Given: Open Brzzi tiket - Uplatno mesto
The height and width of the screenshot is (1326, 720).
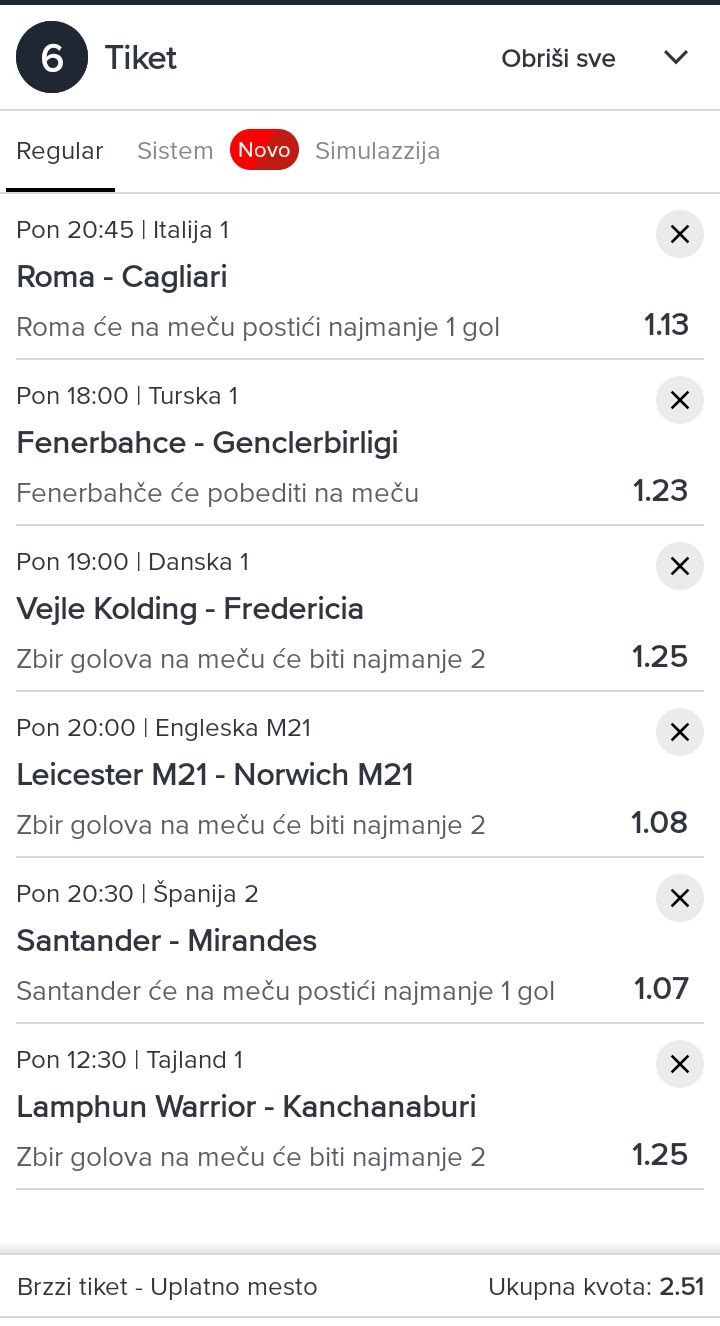Looking at the screenshot, I should pos(167,1287).
